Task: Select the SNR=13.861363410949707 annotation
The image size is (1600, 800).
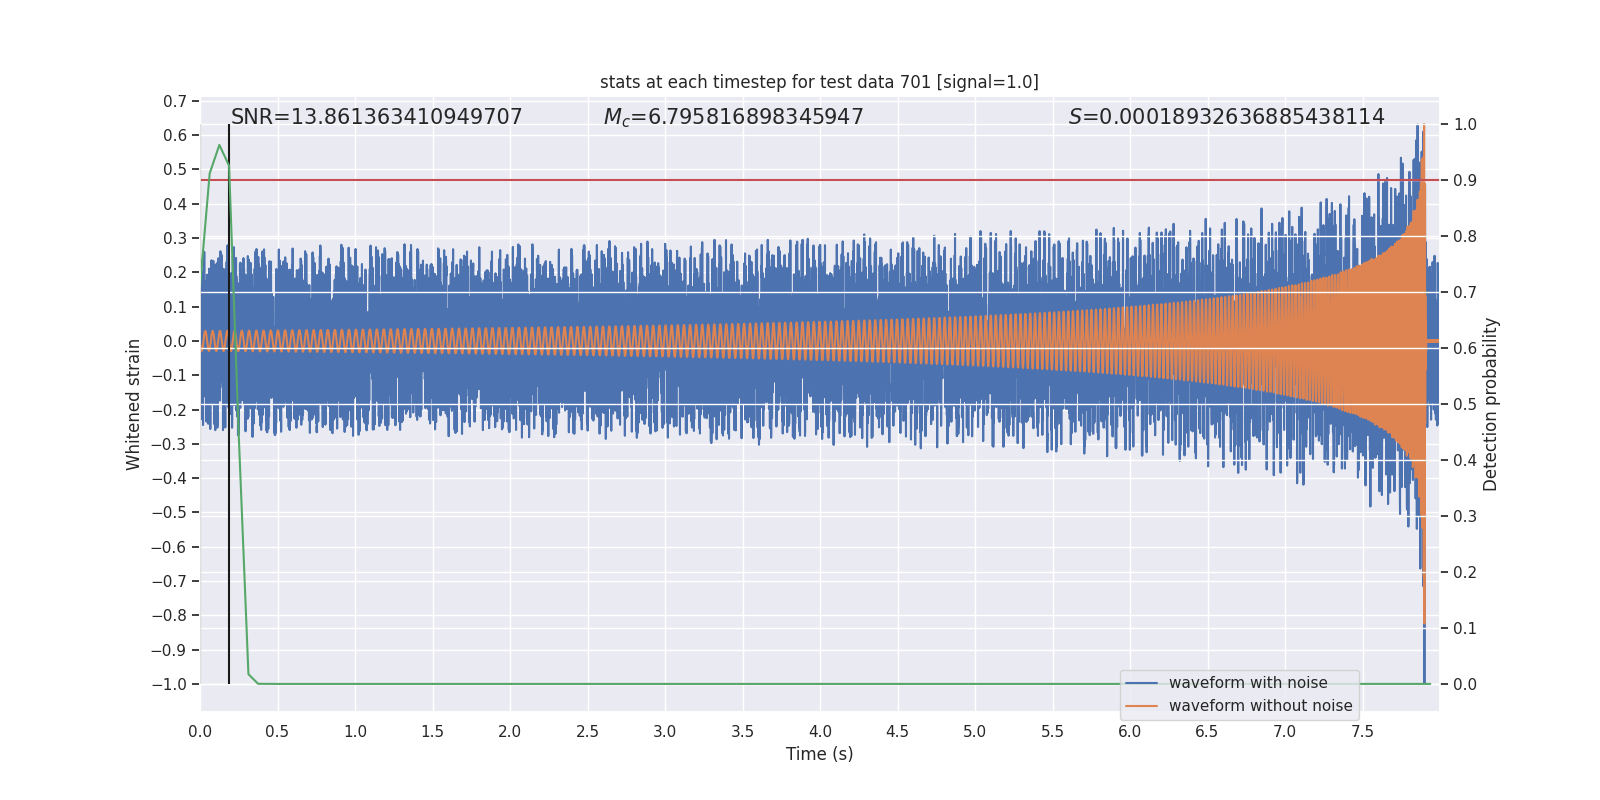Action: tap(377, 117)
